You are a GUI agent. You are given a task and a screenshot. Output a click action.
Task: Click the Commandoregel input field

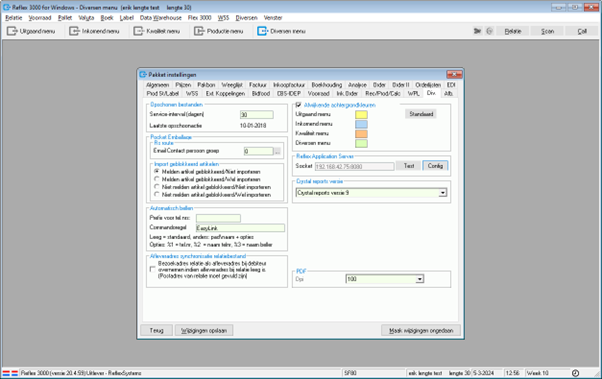pyautogui.click(x=240, y=228)
